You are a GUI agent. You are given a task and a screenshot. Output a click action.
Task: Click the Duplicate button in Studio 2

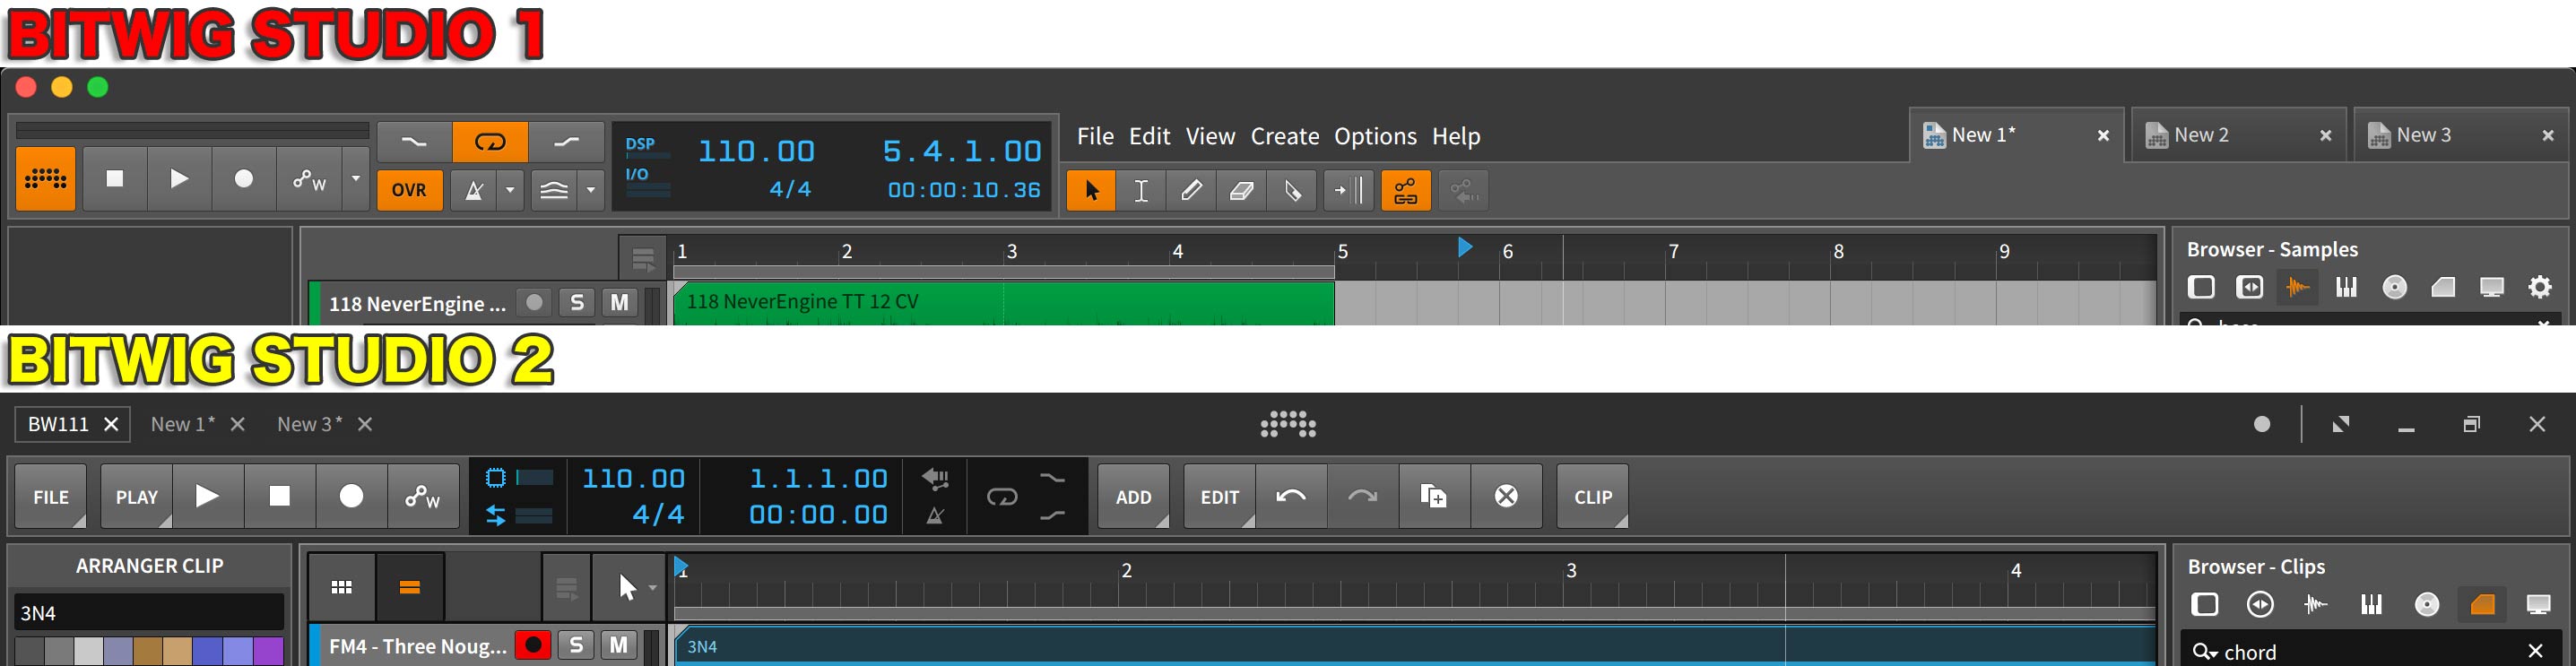pos(1434,497)
